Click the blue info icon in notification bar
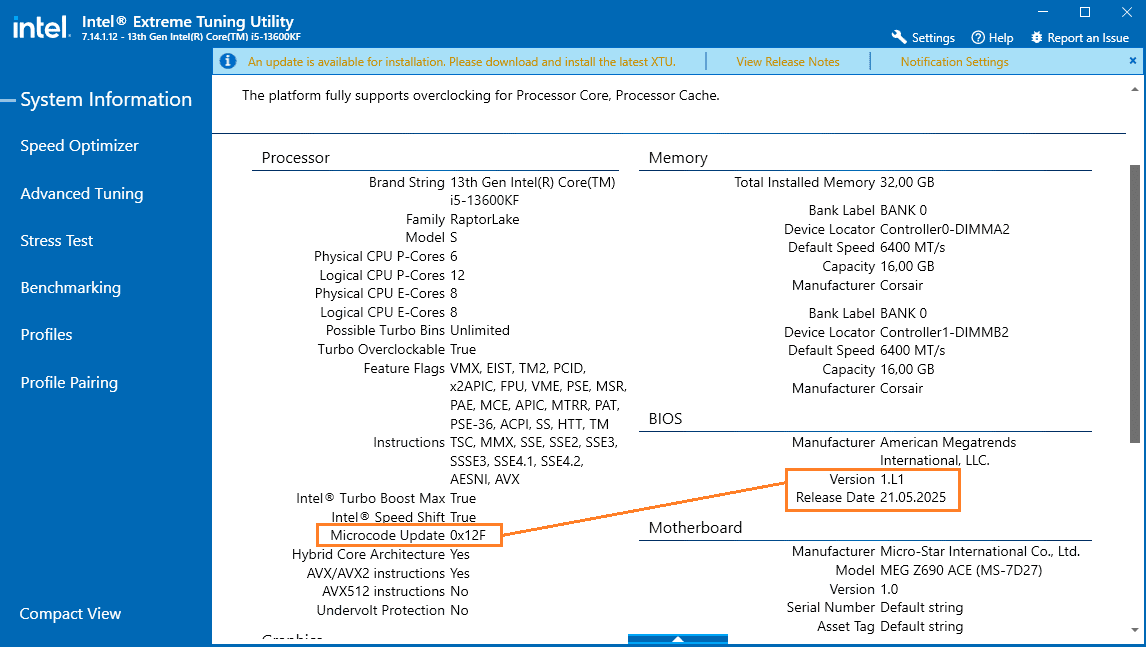The width and height of the screenshot is (1146, 647). pyautogui.click(x=228, y=61)
